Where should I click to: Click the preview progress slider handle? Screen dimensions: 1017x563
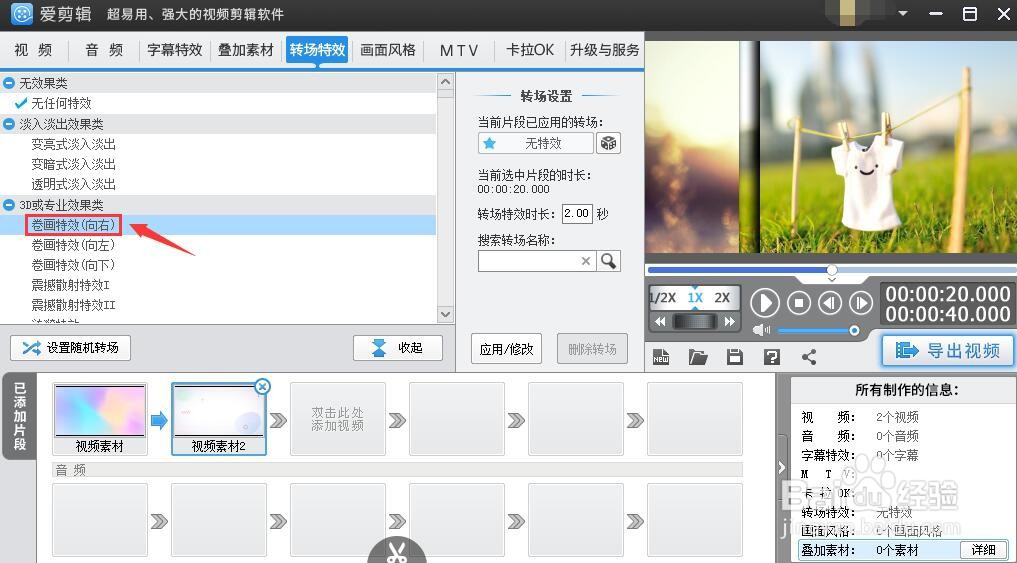coord(832,270)
